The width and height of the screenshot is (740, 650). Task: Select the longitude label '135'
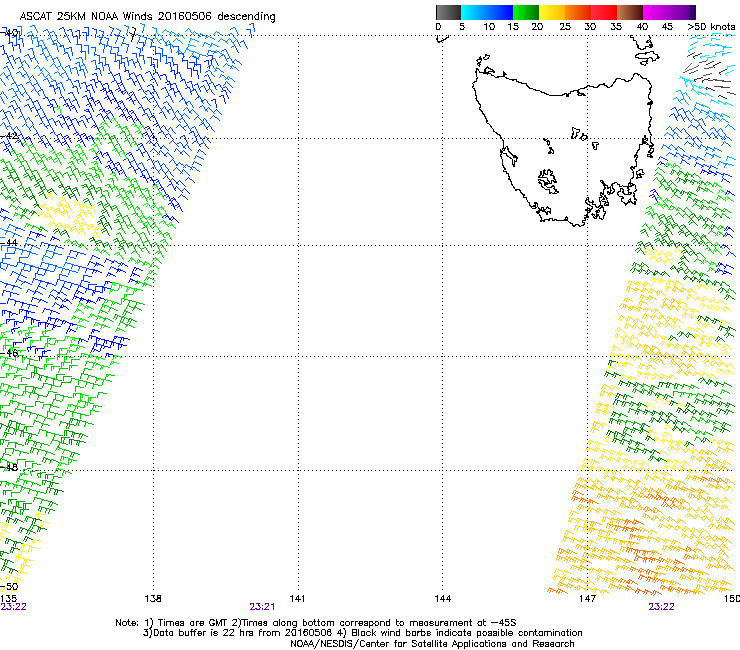(8, 599)
